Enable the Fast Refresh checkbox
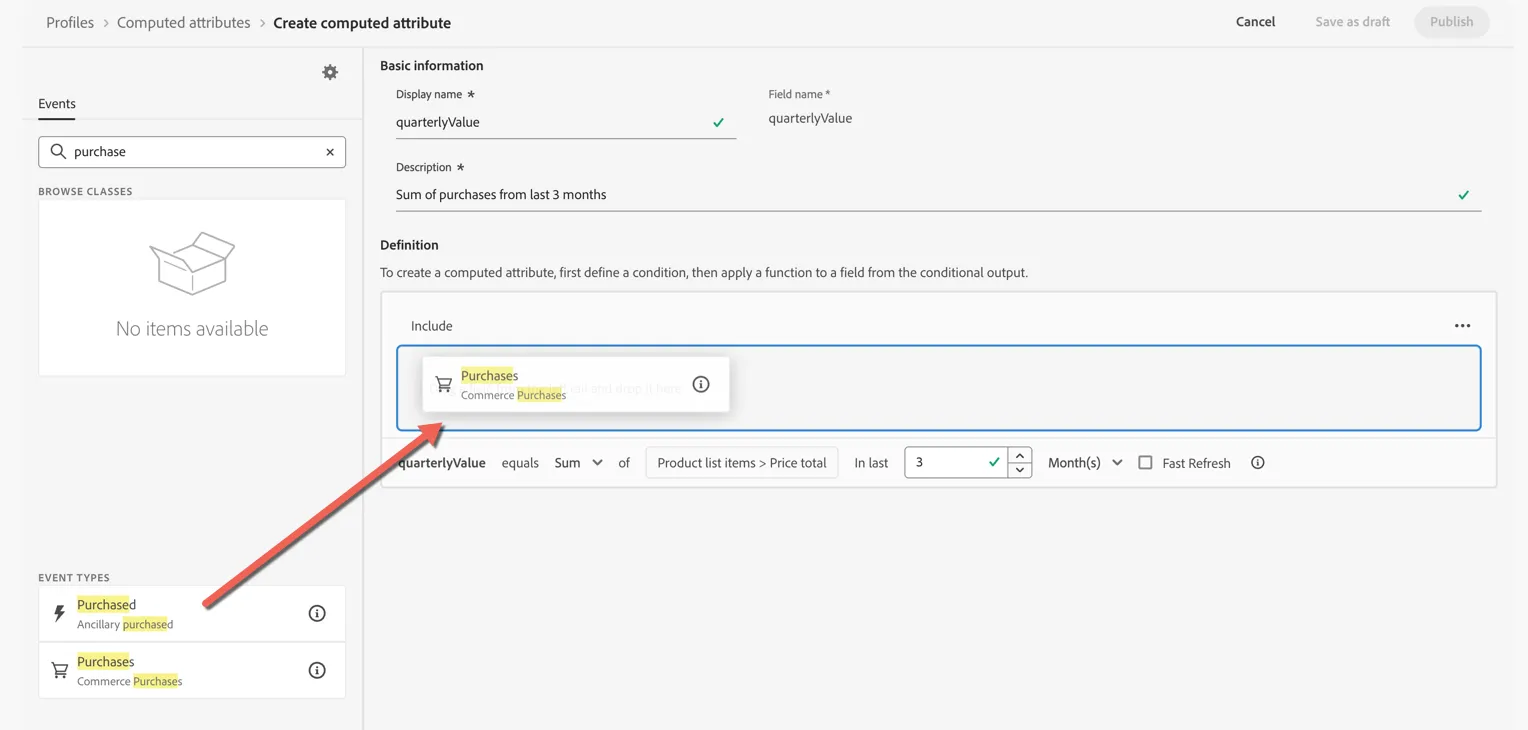The height and width of the screenshot is (730, 1528). (1145, 463)
